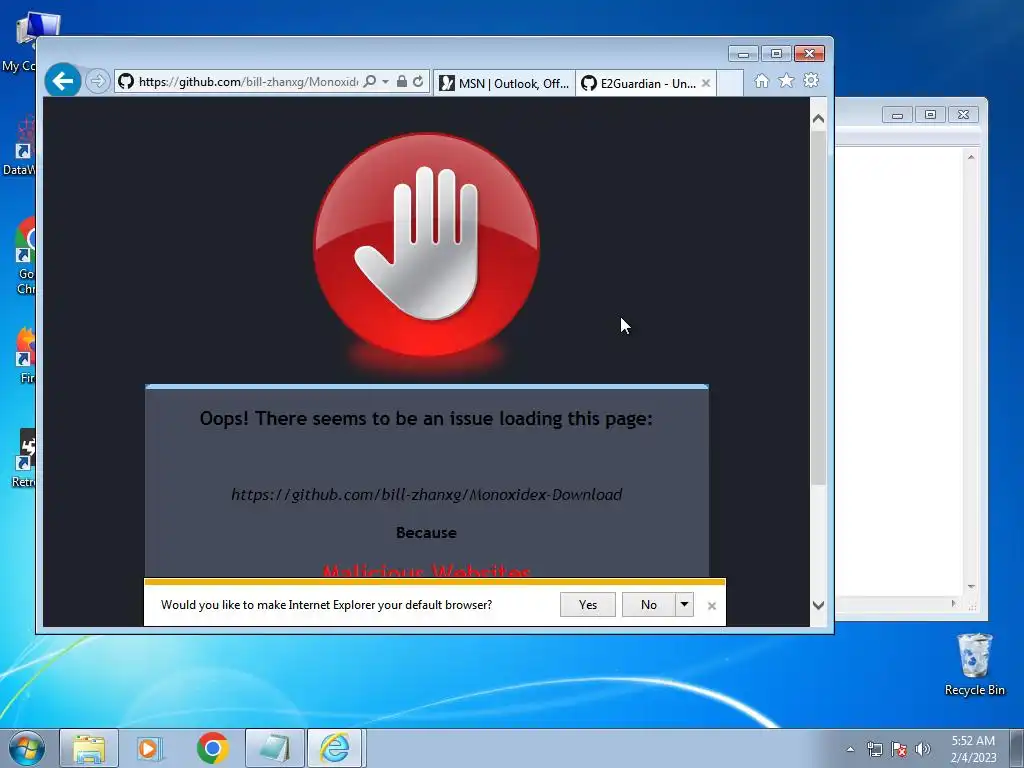Click the security lock icon

(x=402, y=82)
